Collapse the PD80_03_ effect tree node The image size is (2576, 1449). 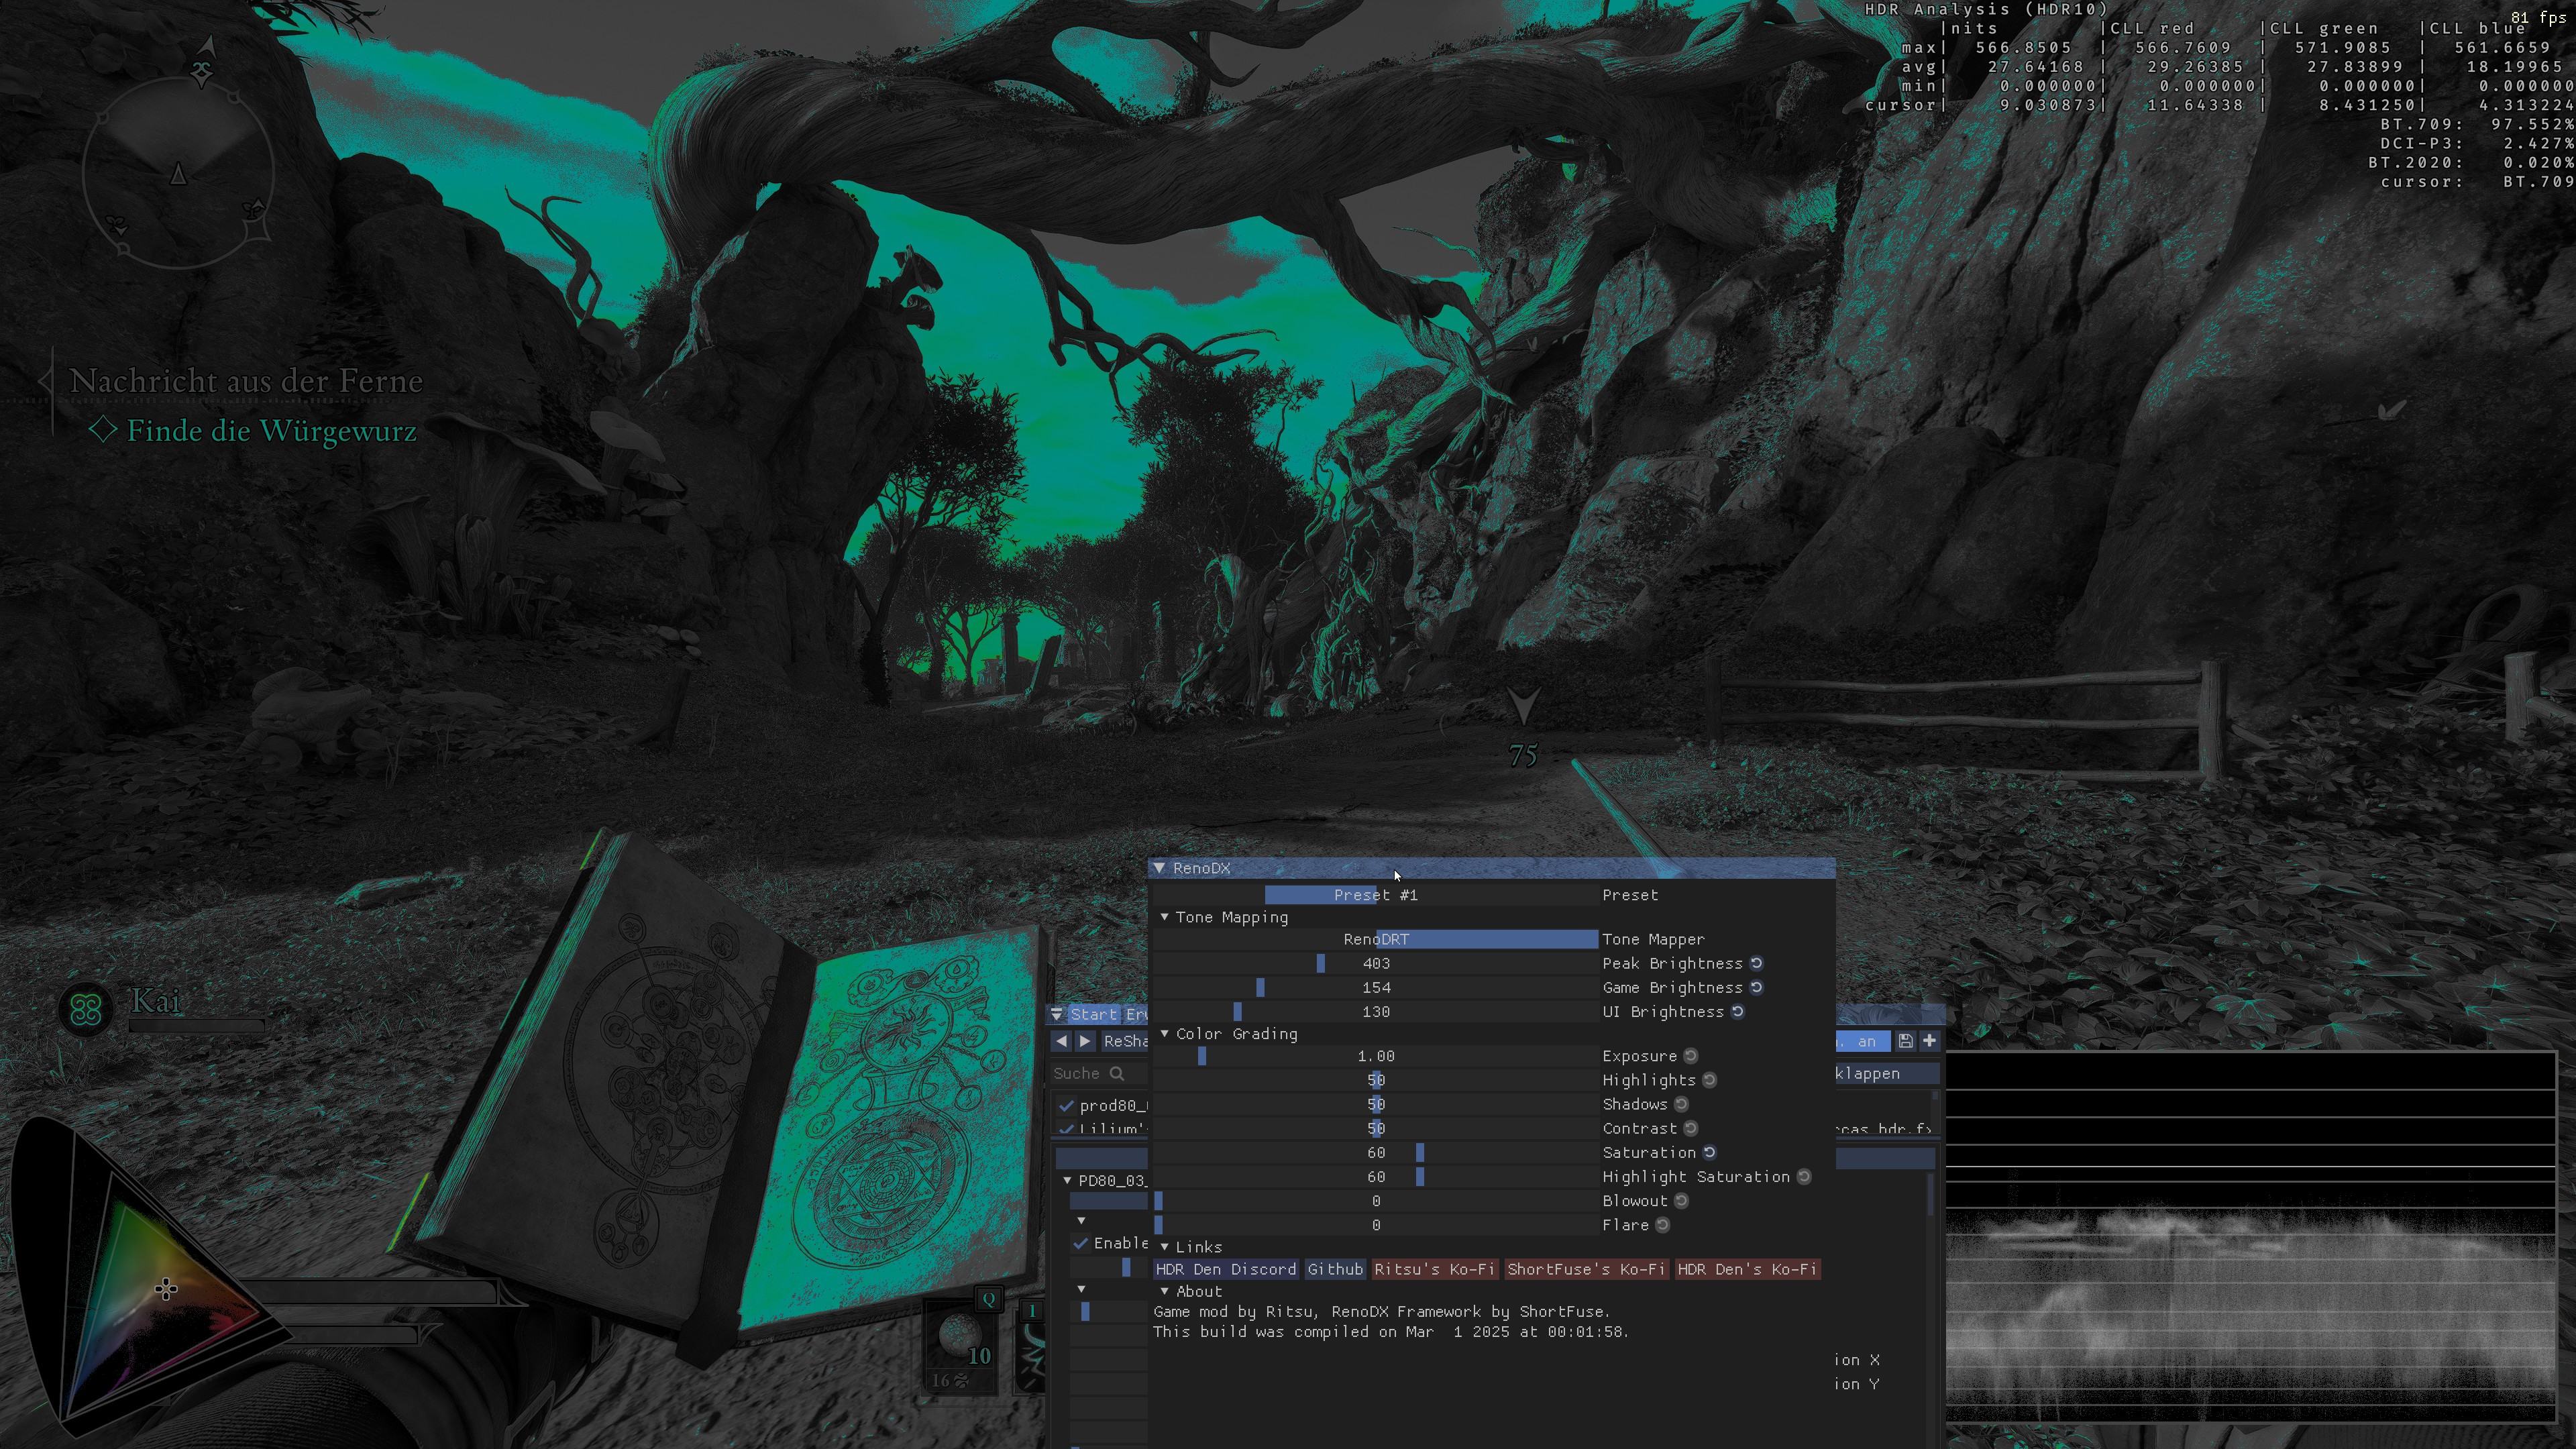tap(1067, 1181)
